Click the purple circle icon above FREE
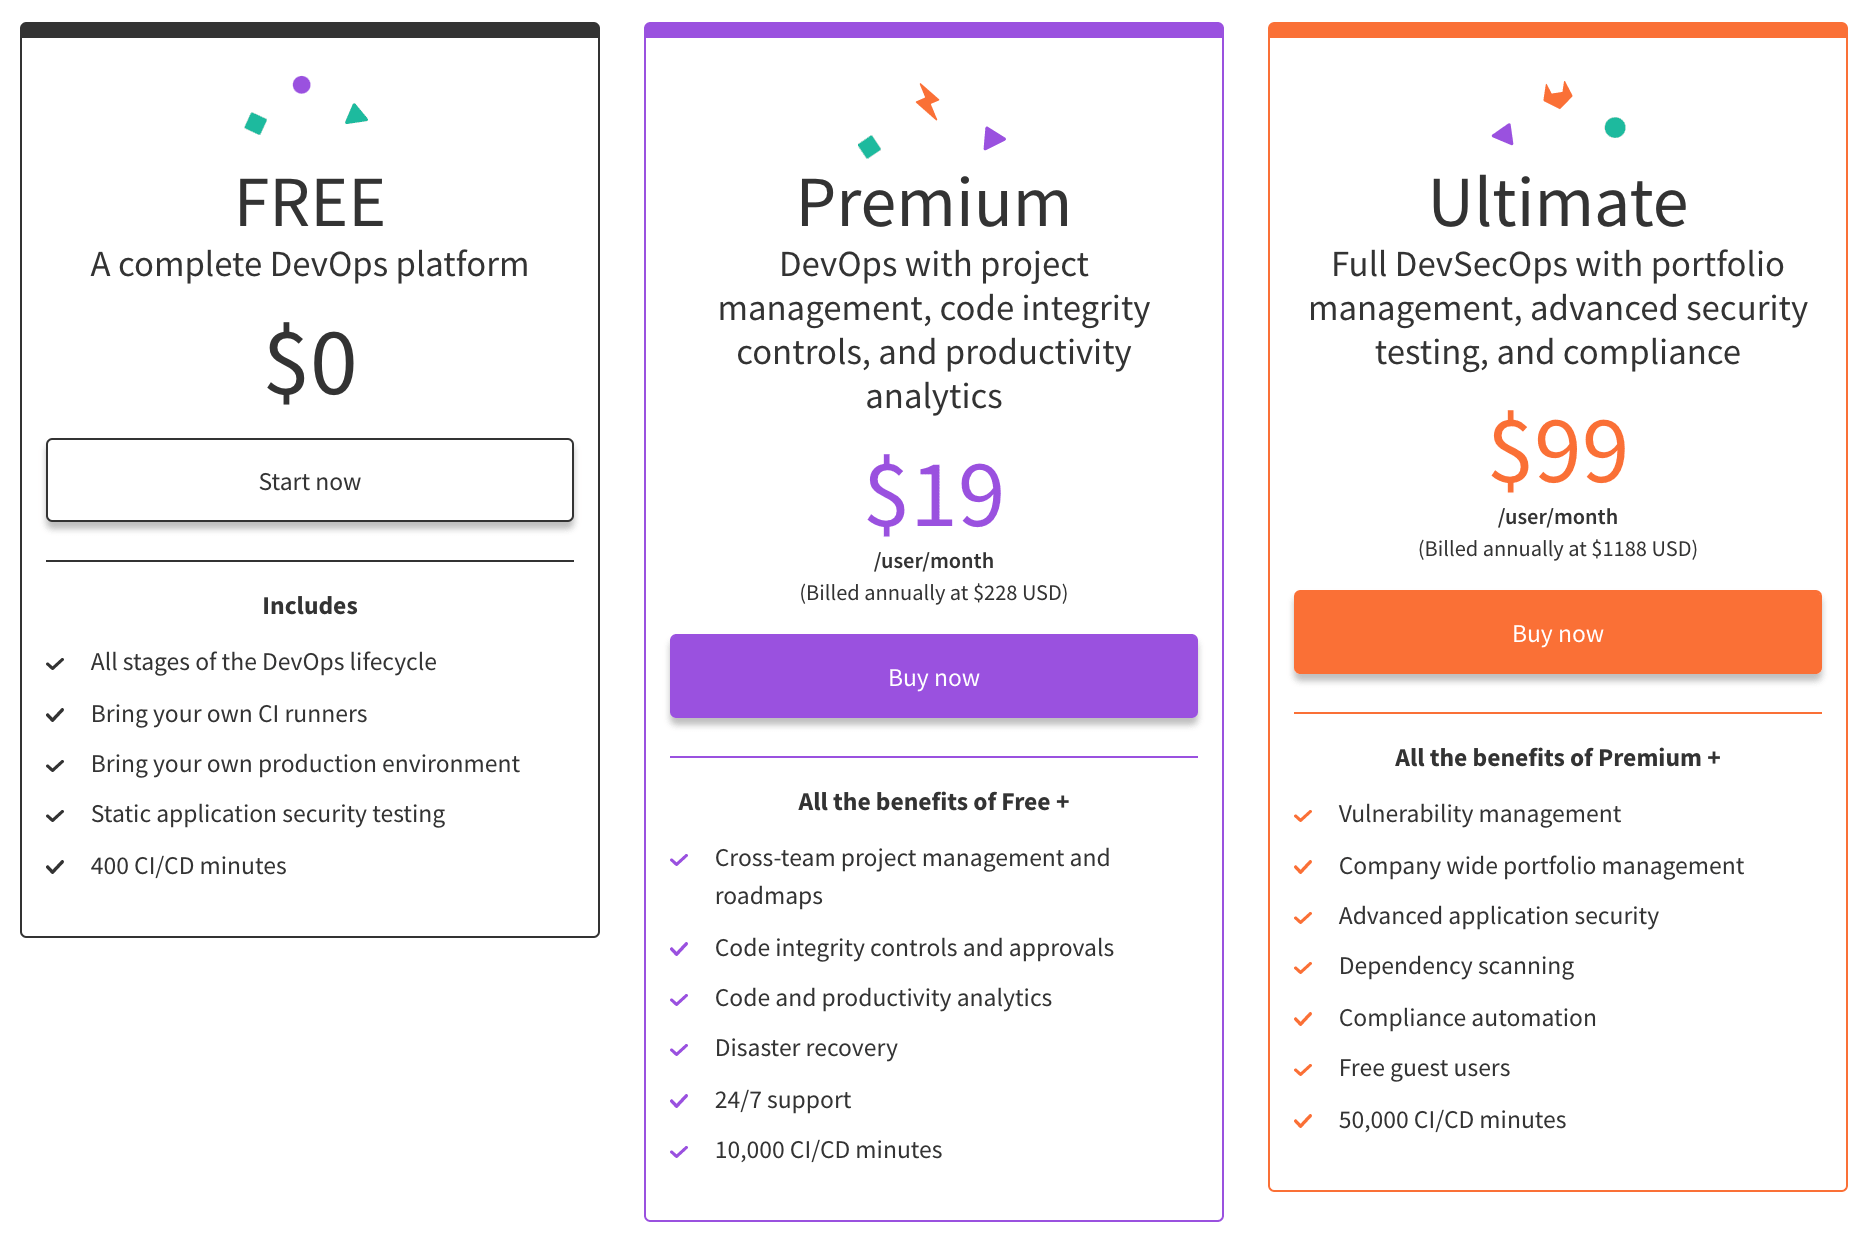The width and height of the screenshot is (1866, 1250). (301, 85)
